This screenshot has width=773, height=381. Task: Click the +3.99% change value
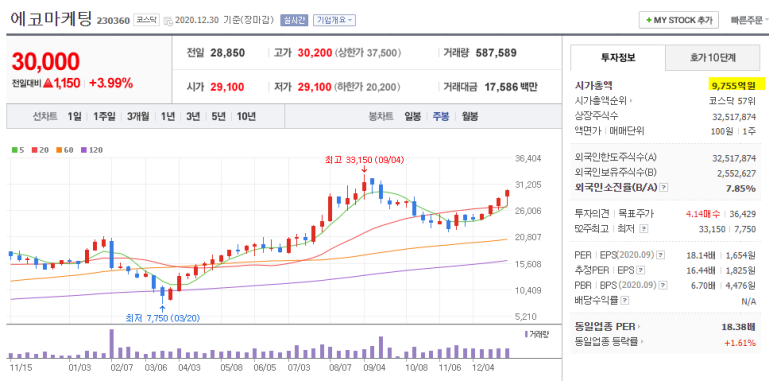(x=111, y=83)
